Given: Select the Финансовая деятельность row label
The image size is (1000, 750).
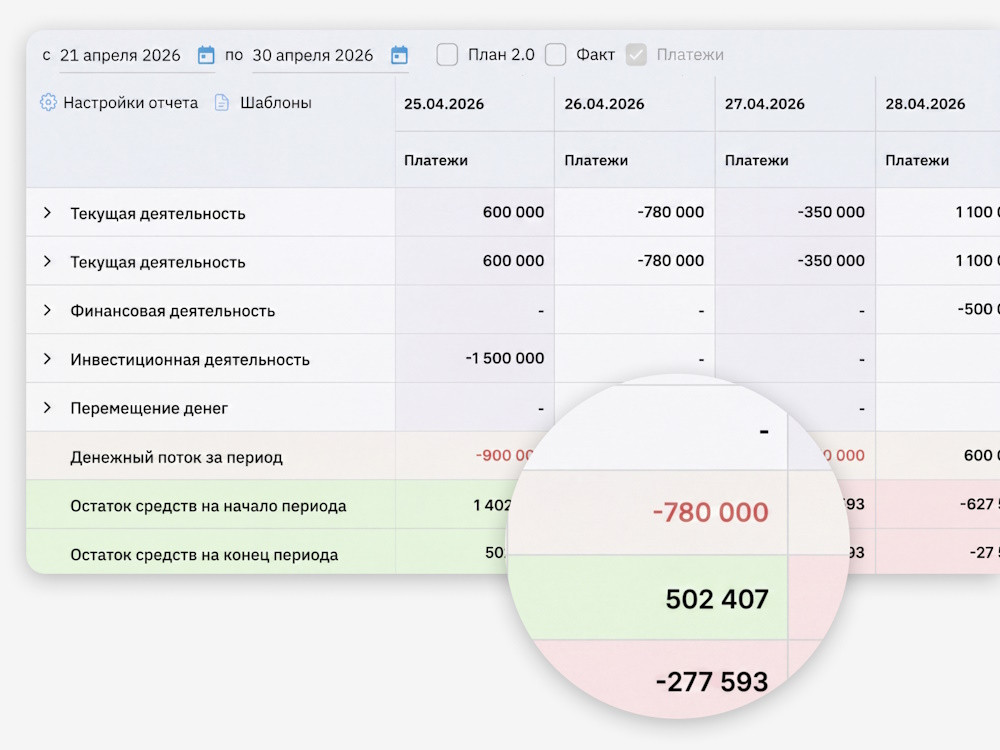Looking at the screenshot, I should point(173,311).
